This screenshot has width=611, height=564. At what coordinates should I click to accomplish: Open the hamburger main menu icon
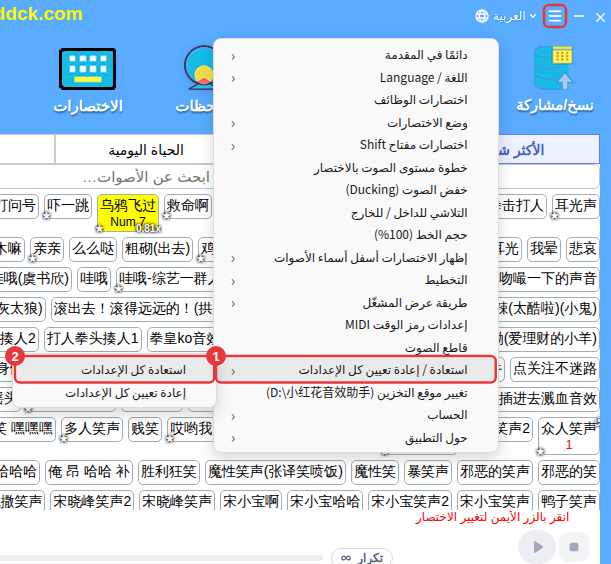coord(554,16)
